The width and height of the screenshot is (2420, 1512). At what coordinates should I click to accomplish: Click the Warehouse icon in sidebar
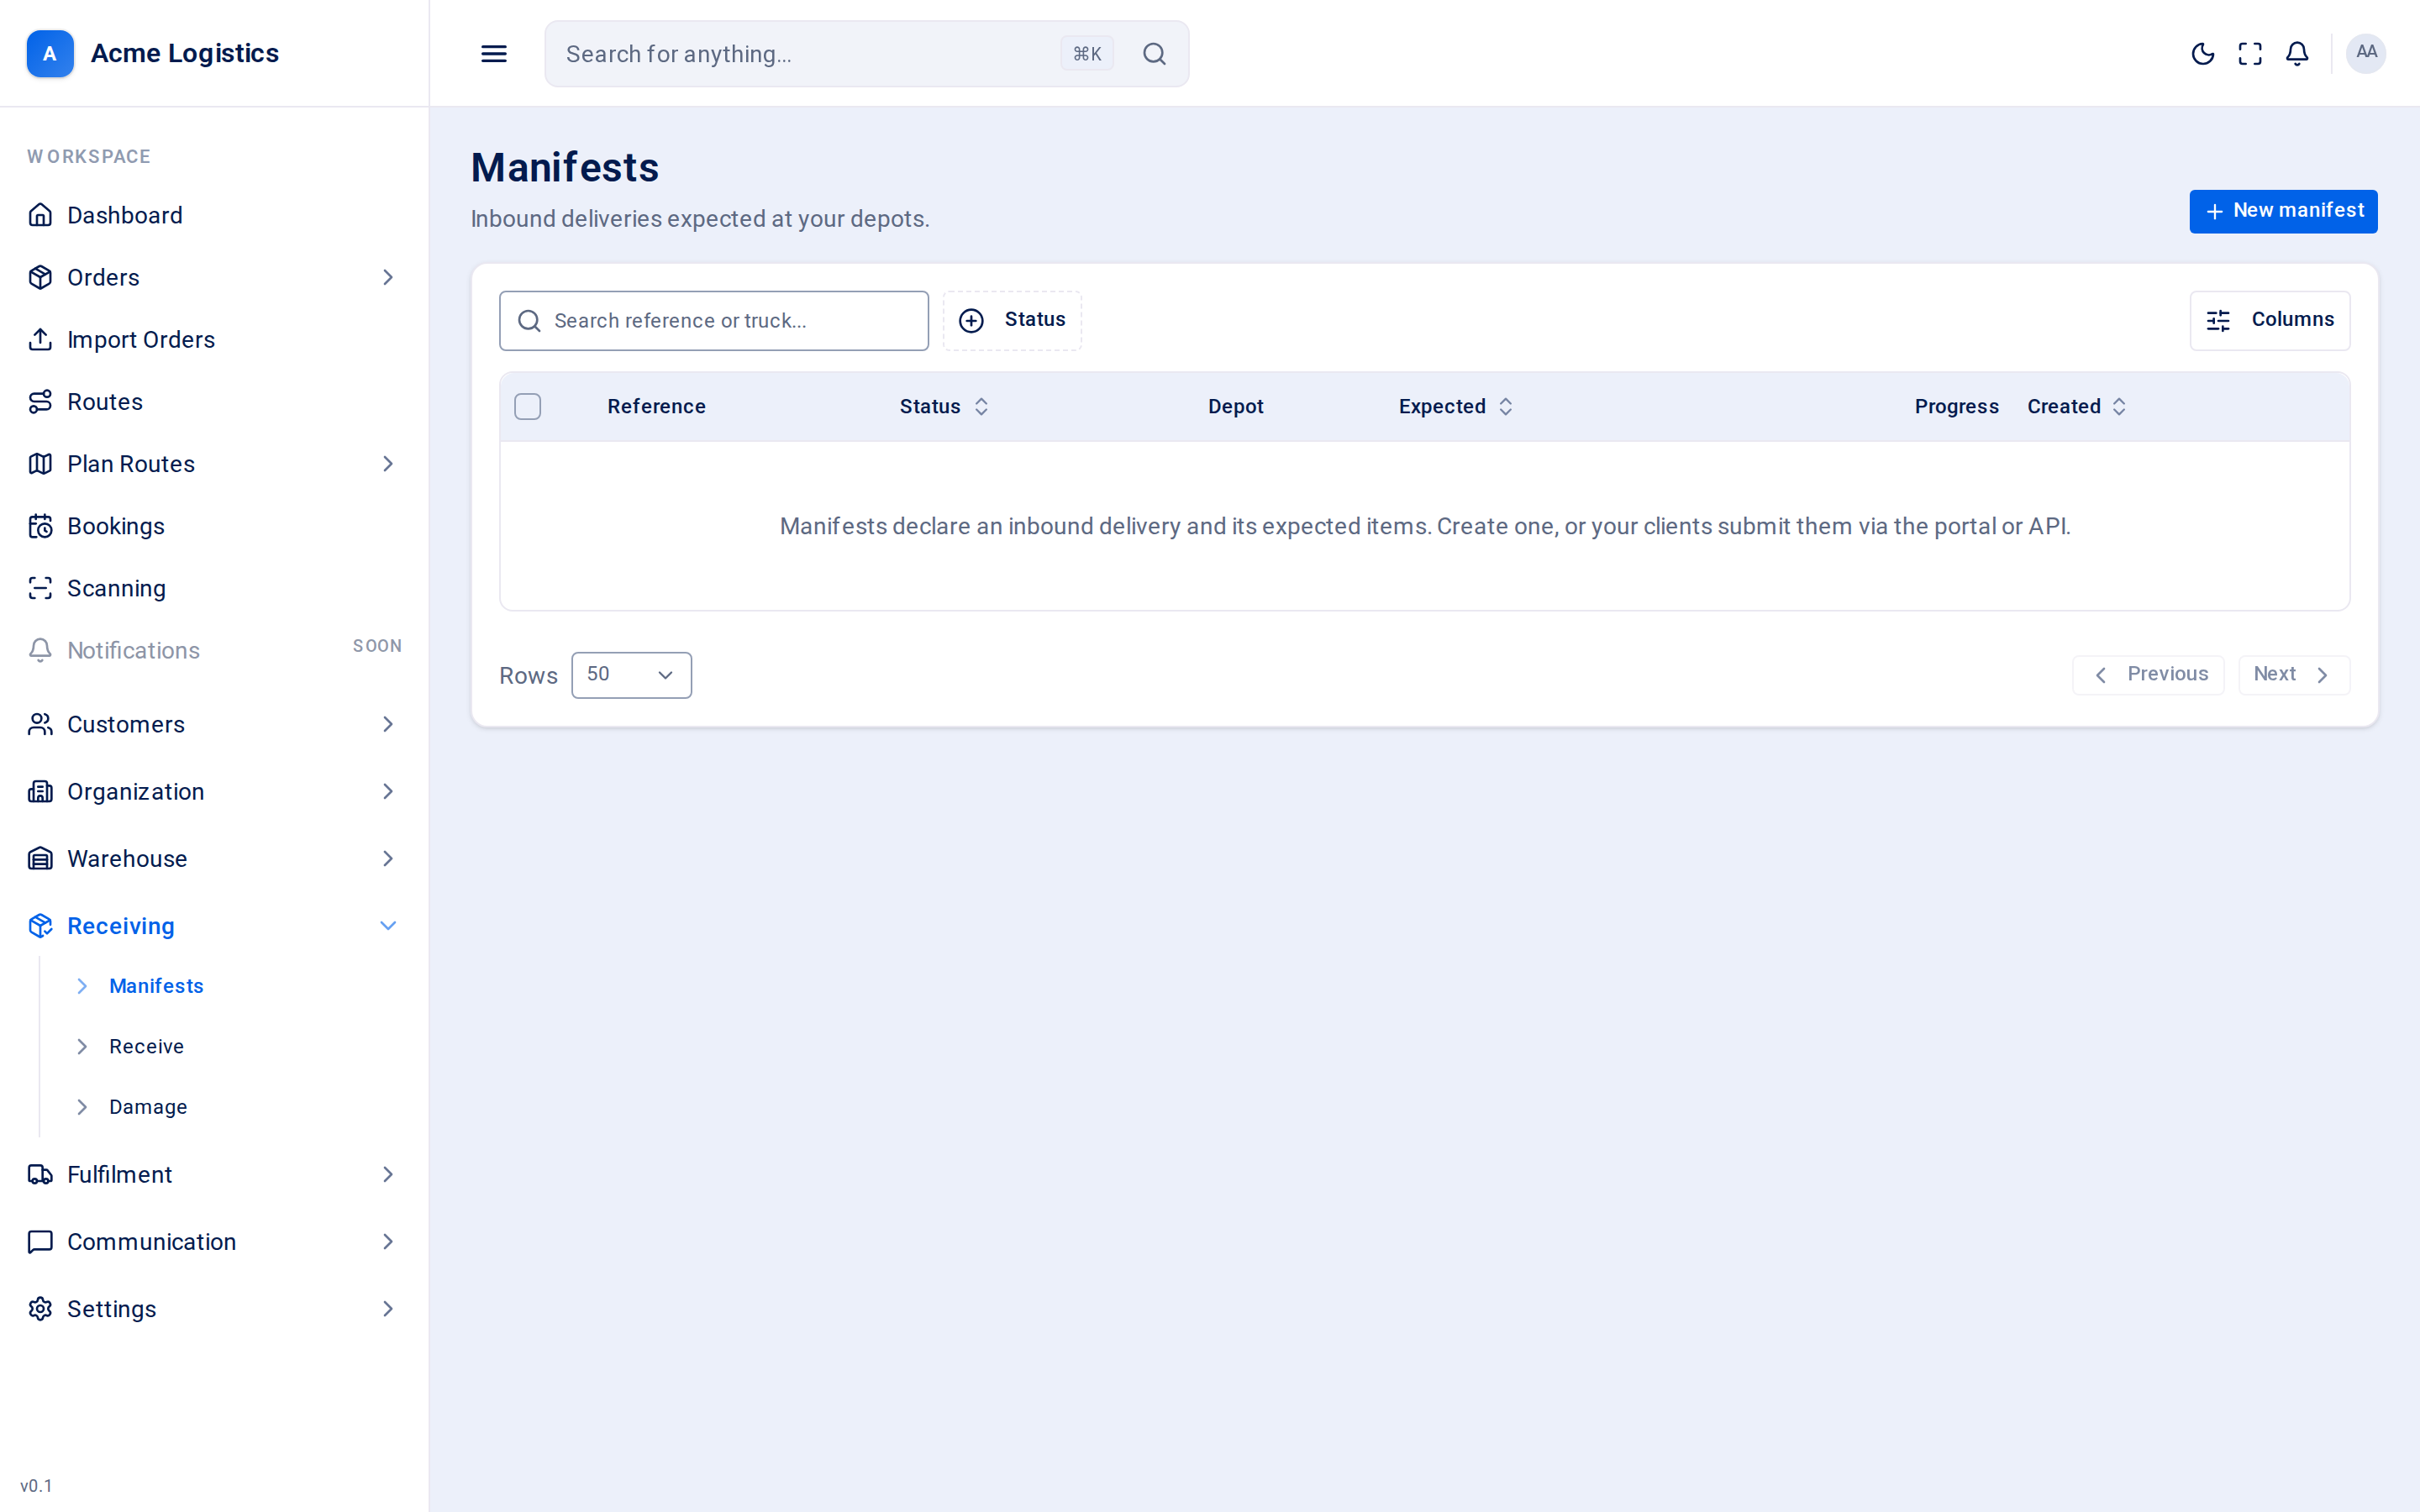(40, 859)
